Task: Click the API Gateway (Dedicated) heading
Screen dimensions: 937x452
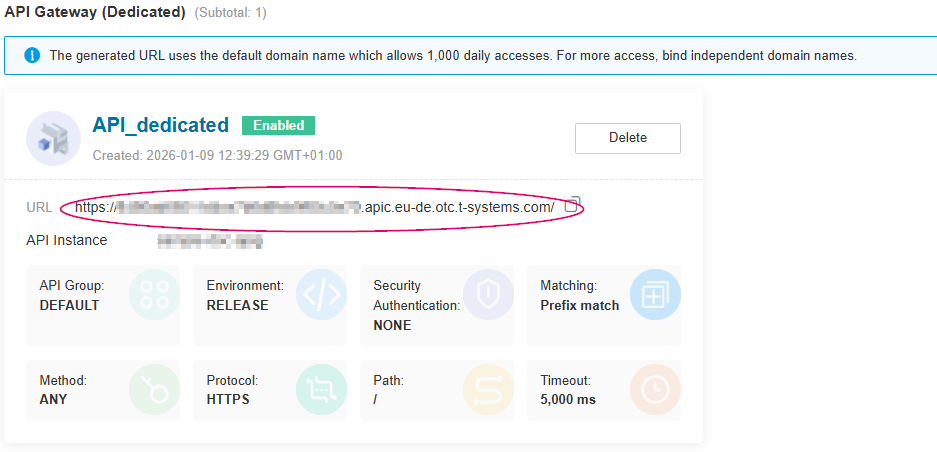Action: click(x=95, y=13)
